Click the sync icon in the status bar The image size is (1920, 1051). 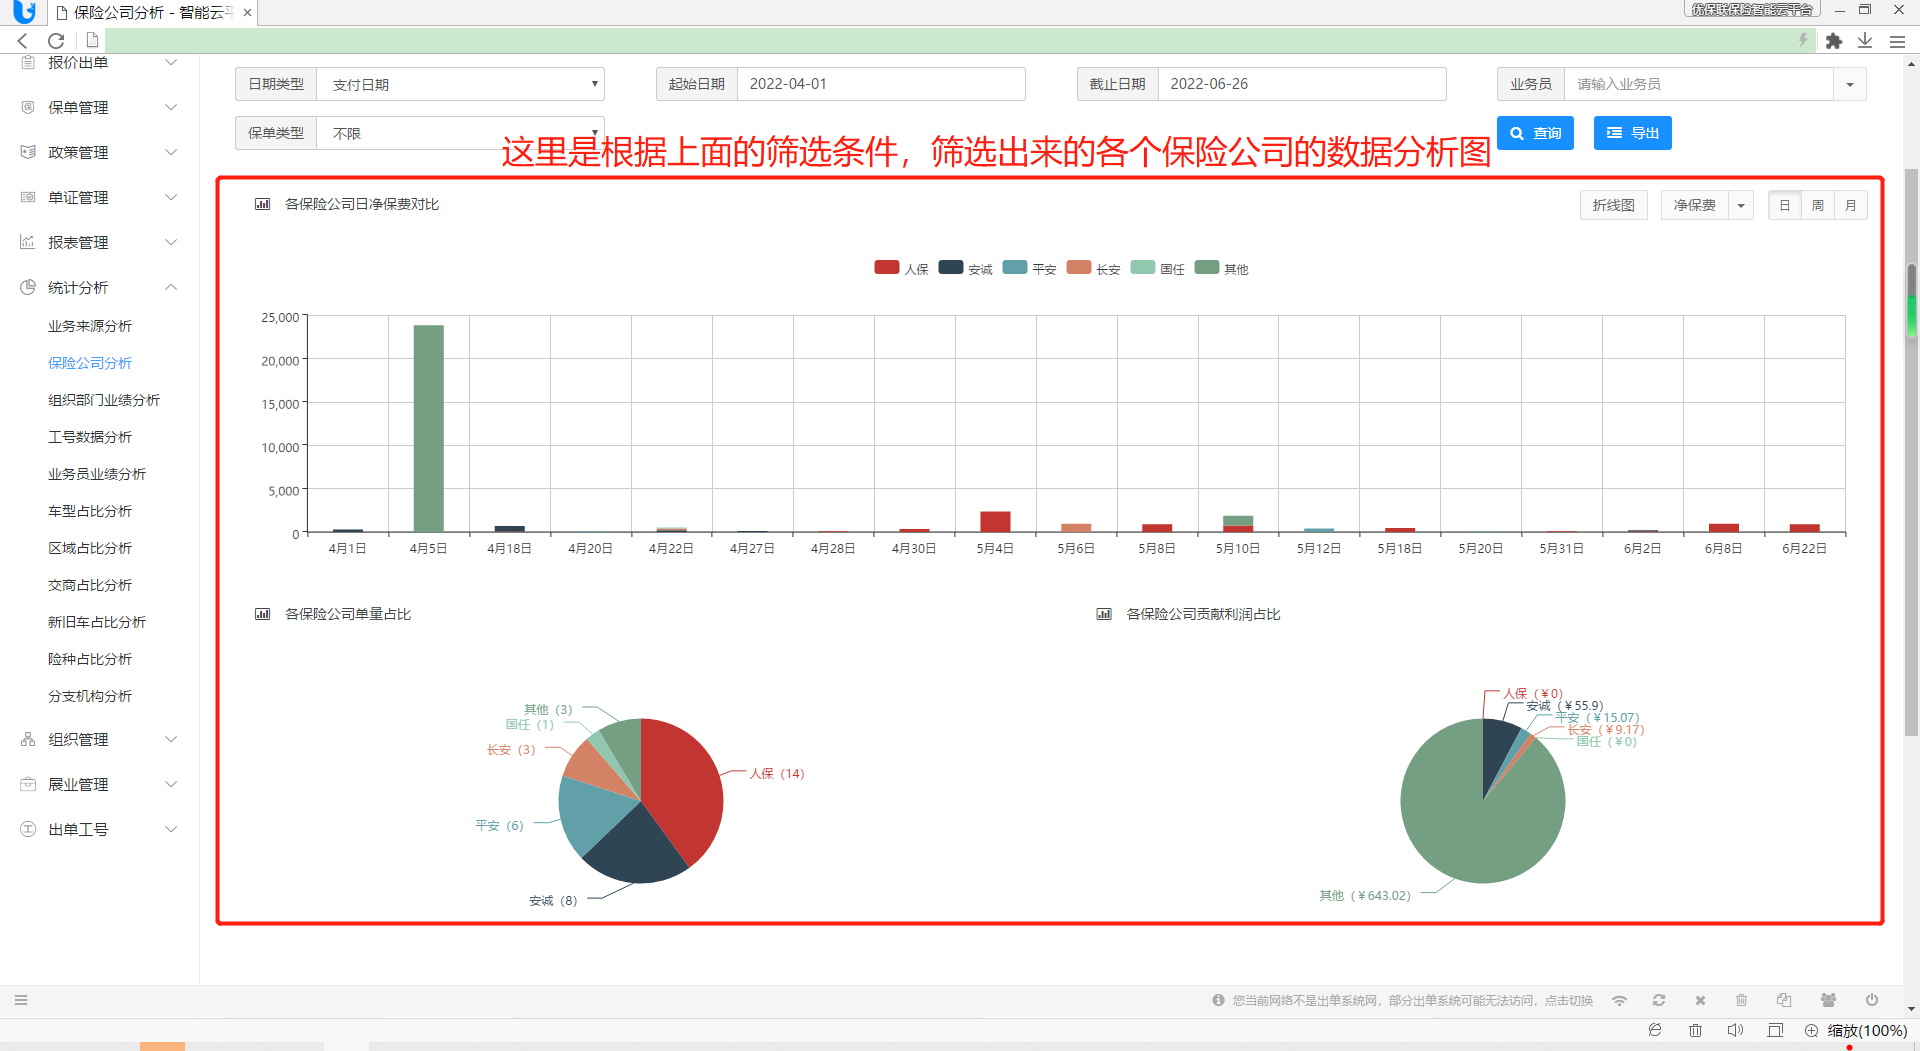[1659, 1000]
